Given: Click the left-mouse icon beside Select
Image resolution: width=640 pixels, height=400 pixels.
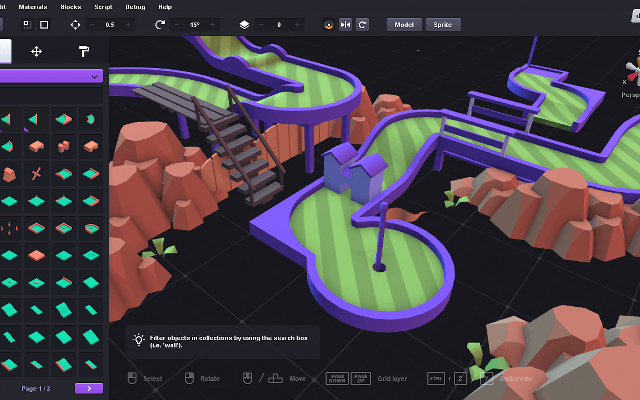Looking at the screenshot, I should coord(132,378).
